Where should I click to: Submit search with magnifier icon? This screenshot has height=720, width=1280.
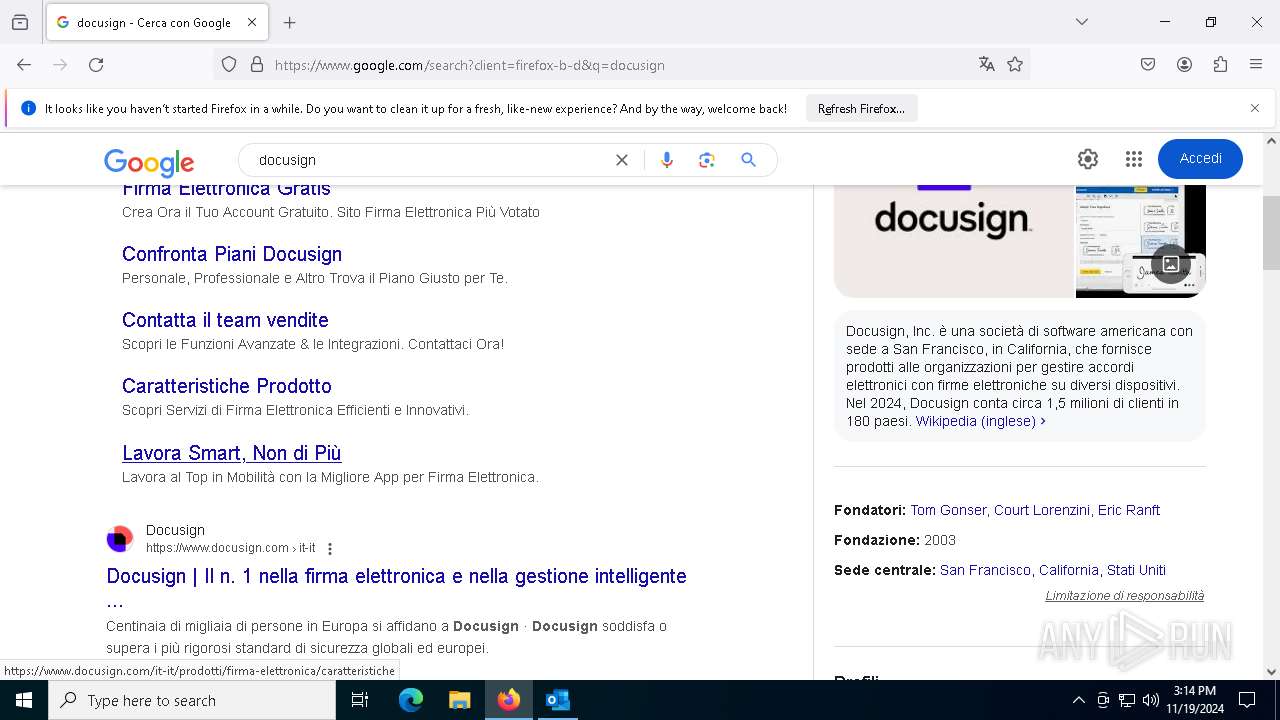point(748,160)
